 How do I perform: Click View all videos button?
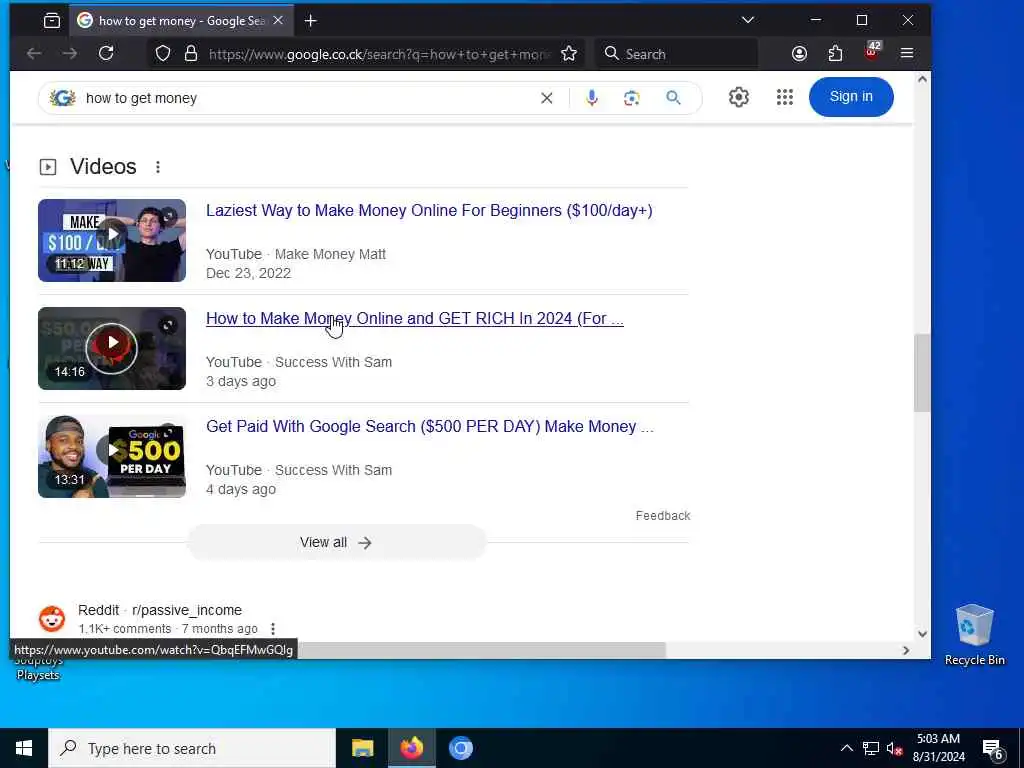[336, 543]
